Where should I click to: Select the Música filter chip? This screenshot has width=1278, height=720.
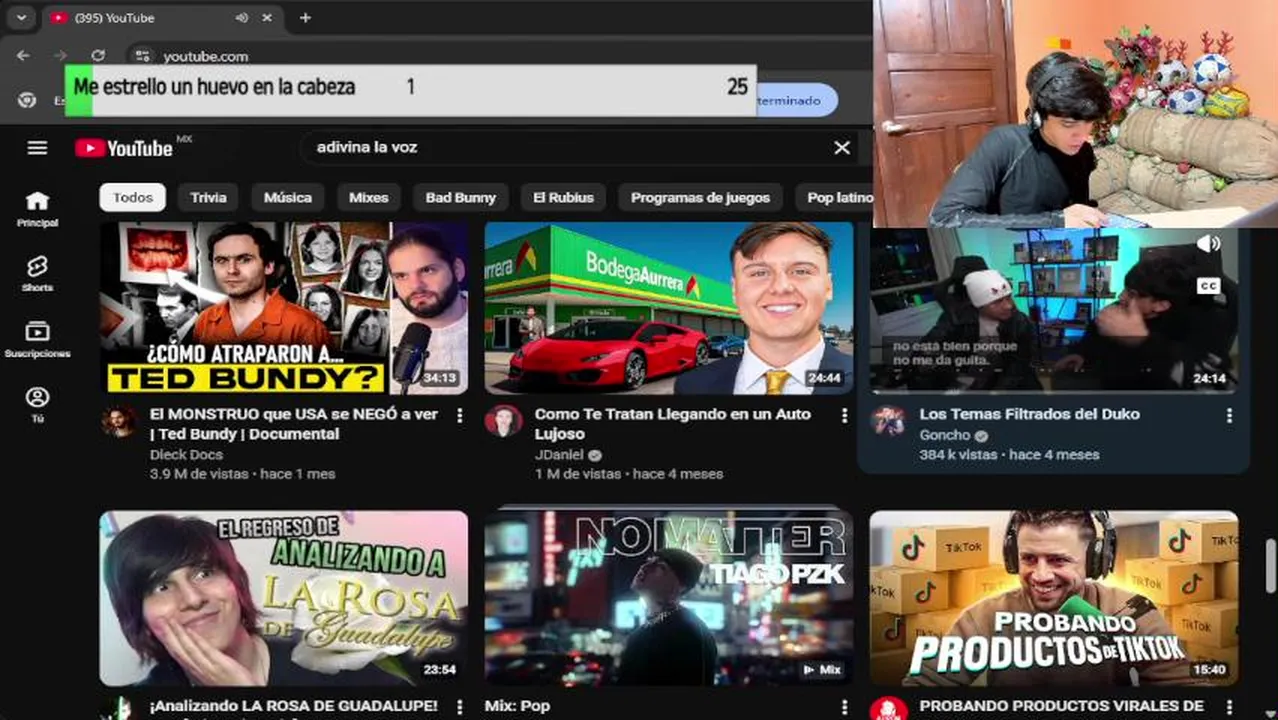(x=288, y=198)
